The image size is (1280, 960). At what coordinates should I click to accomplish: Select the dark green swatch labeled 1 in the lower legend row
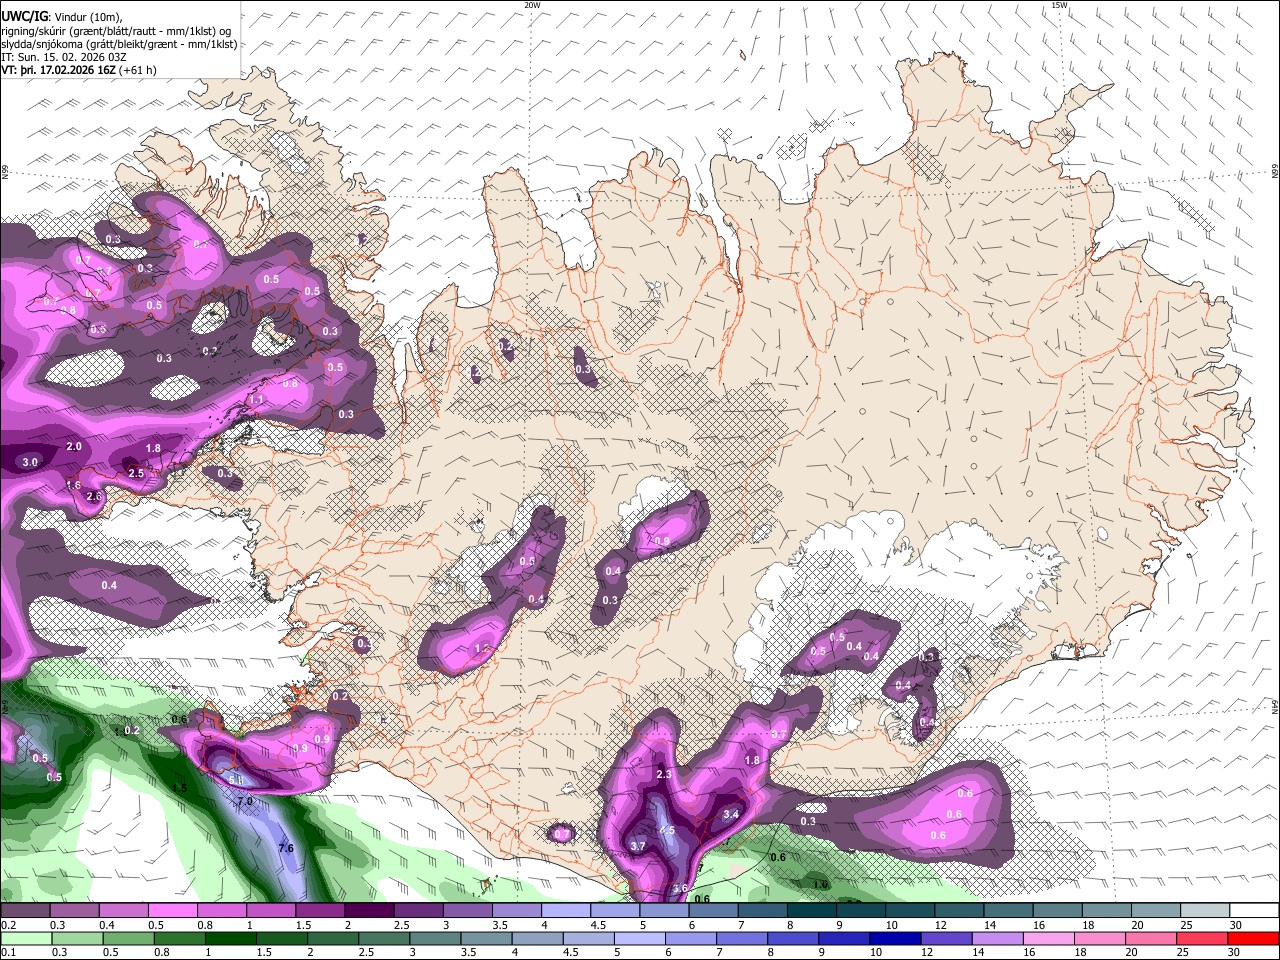[231, 939]
